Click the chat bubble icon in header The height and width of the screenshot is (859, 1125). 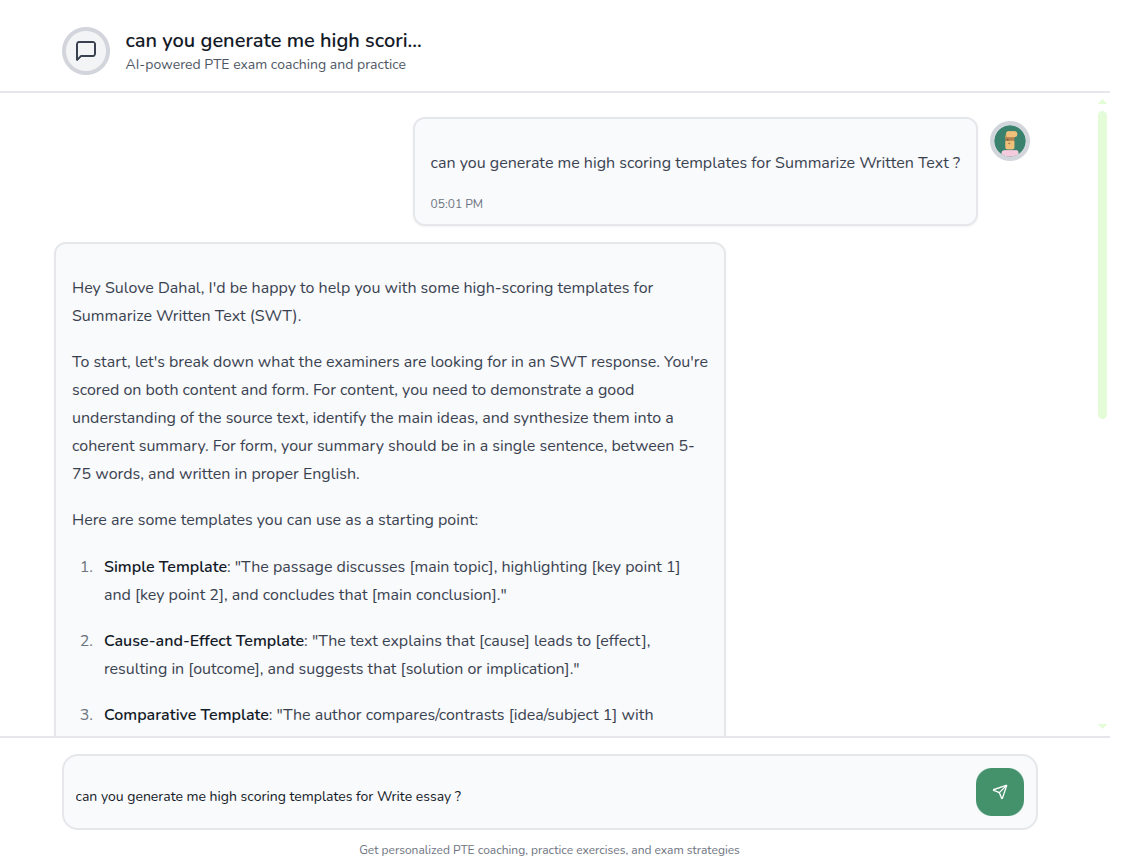tap(86, 51)
